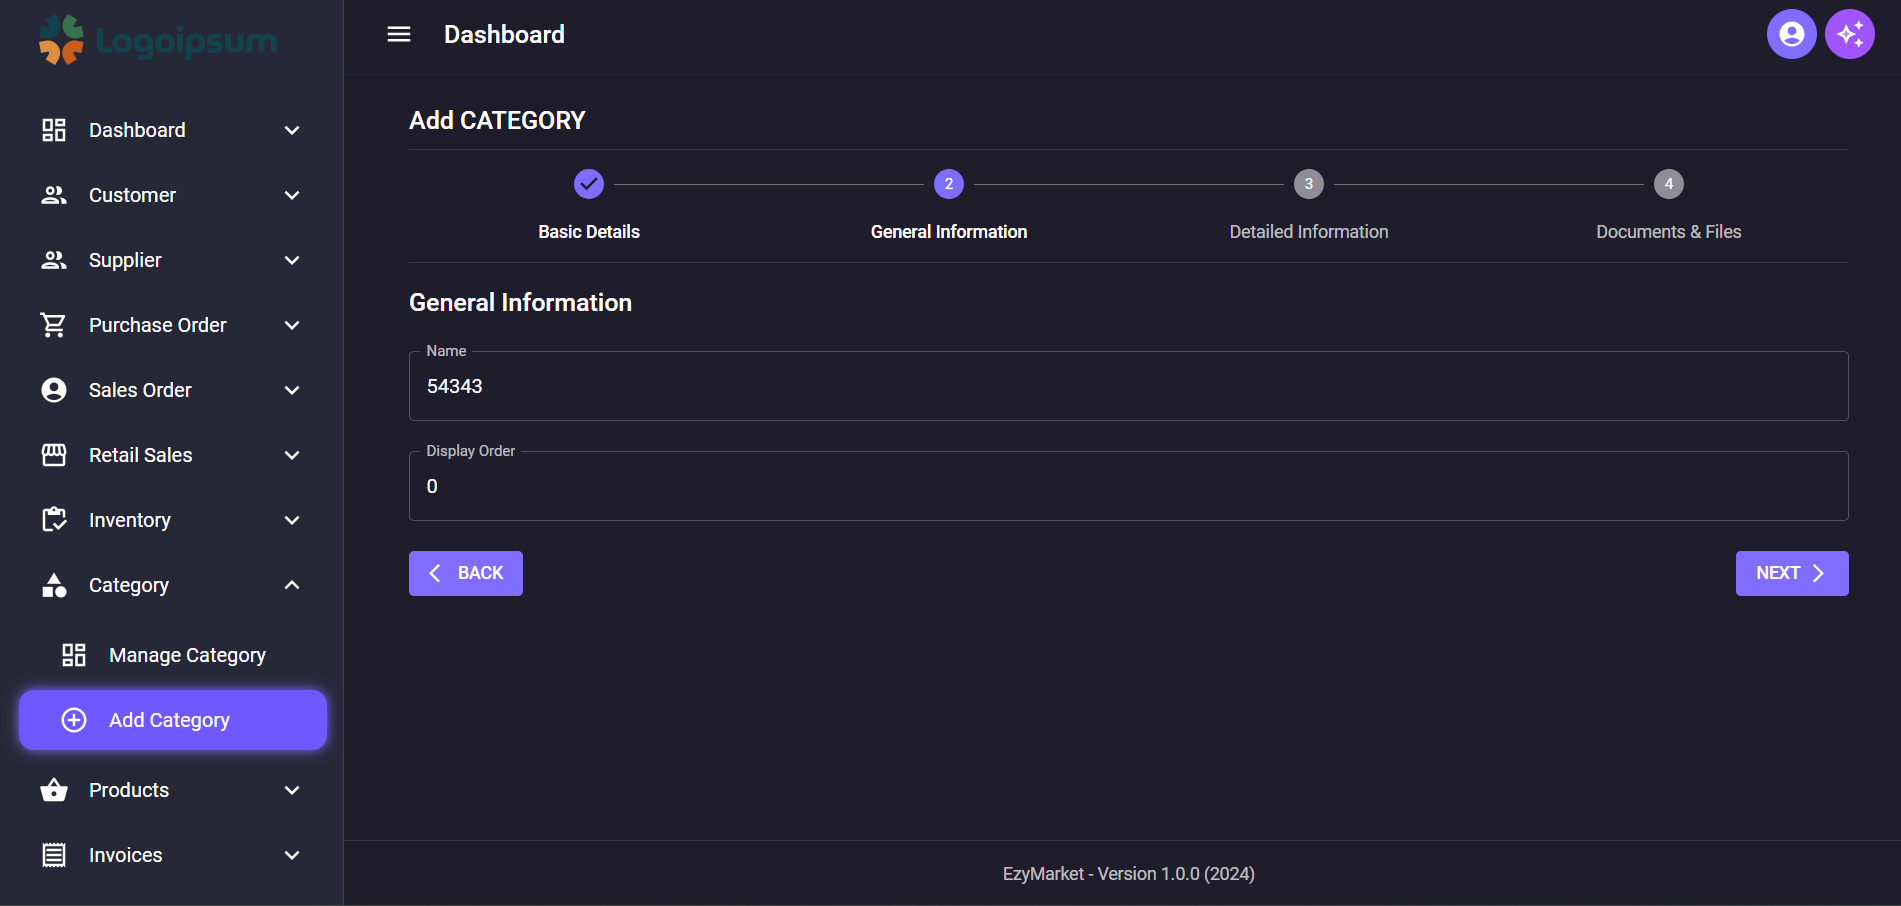Expand the Retail Sales chevron
The width and height of the screenshot is (1901, 906).
[292, 455]
